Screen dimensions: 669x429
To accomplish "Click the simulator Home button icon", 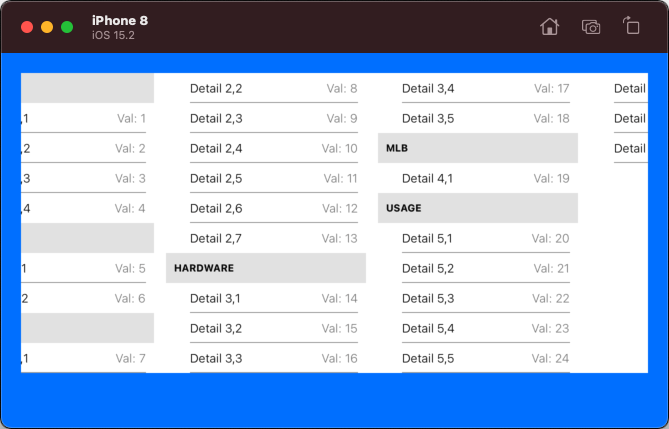I will coord(549,27).
